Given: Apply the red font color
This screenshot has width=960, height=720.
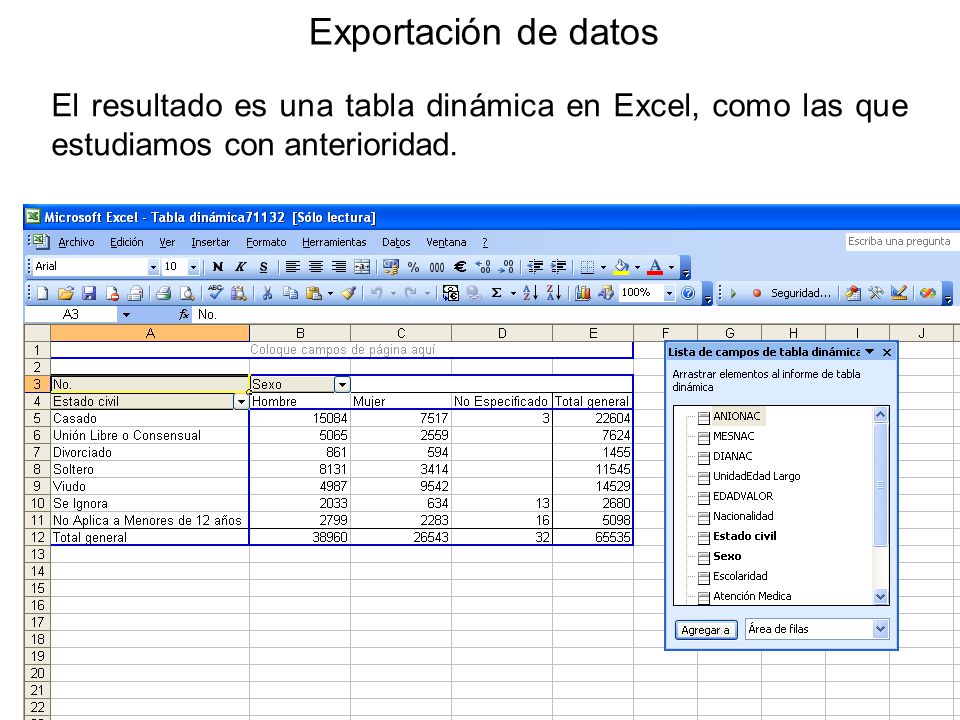Looking at the screenshot, I should pos(655,267).
